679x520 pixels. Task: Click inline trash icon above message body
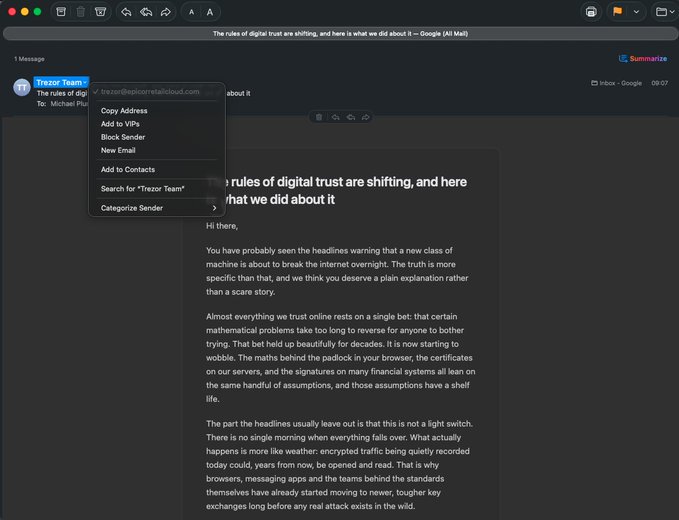pyautogui.click(x=319, y=117)
